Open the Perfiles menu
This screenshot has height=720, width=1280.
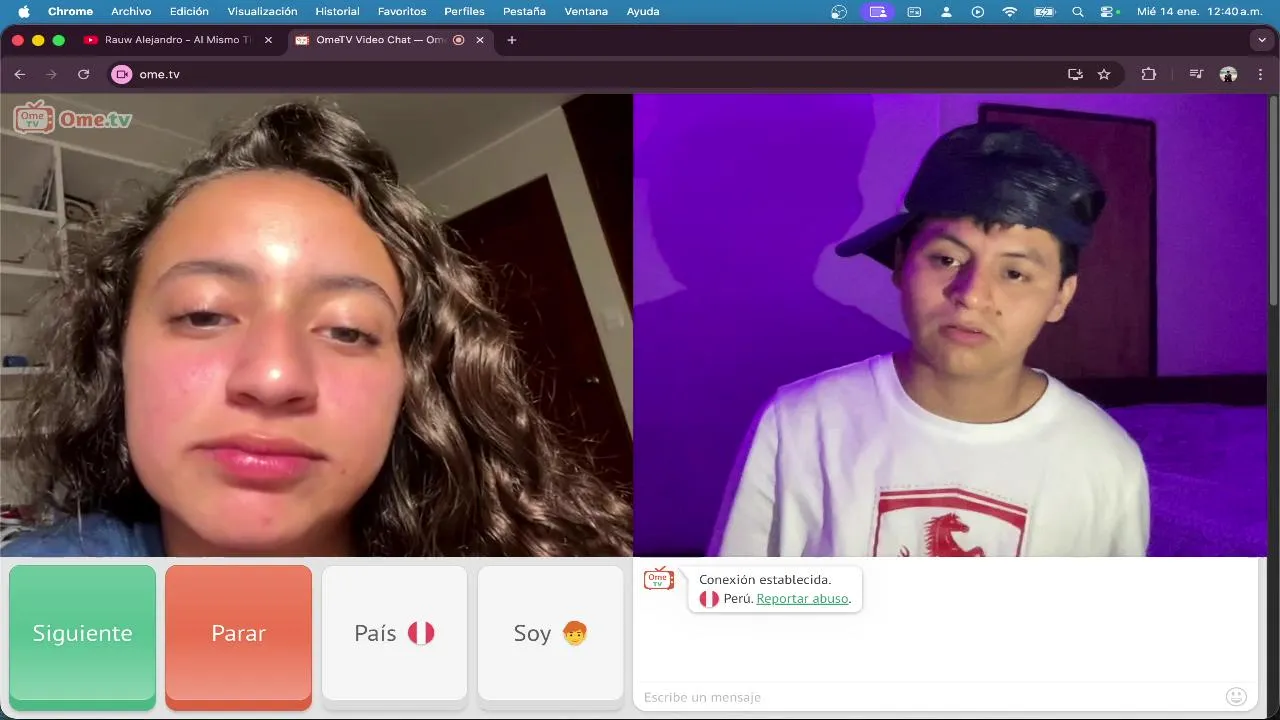click(x=464, y=12)
